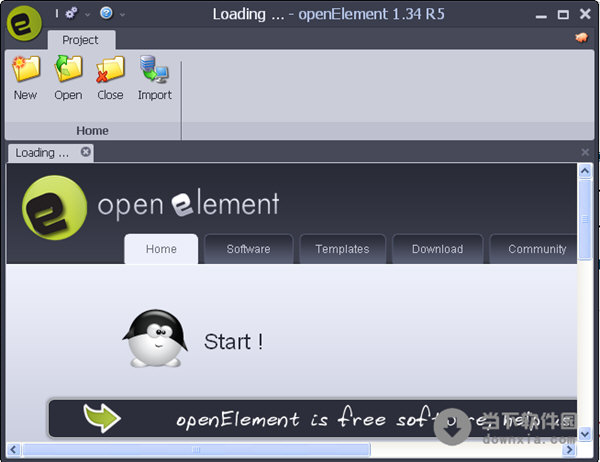The height and width of the screenshot is (462, 600).
Task: Open the settings gears icon in title bar
Action: [x=71, y=13]
